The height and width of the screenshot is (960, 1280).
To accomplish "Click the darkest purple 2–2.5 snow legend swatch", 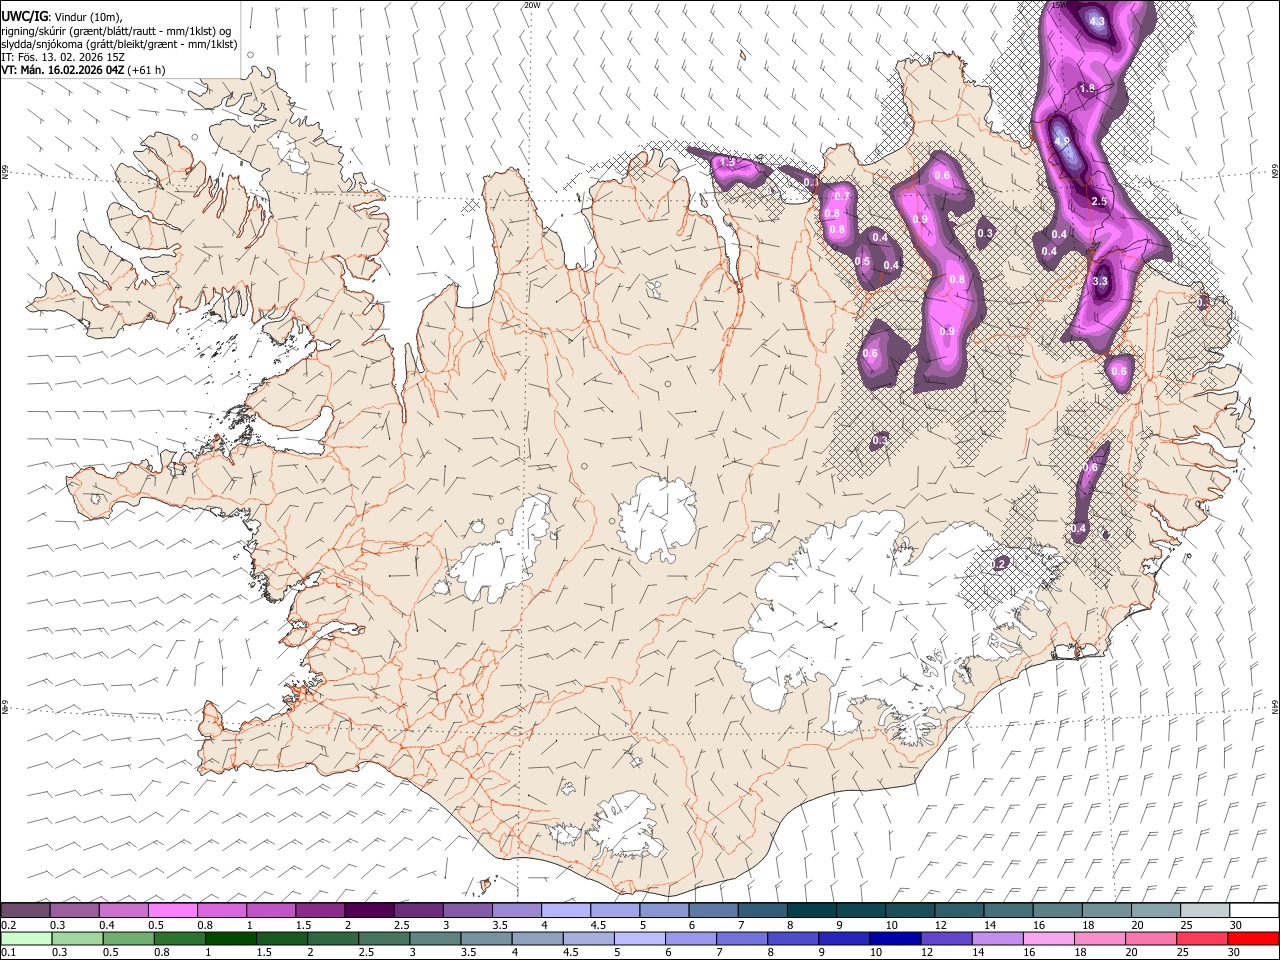I will click(x=369, y=911).
